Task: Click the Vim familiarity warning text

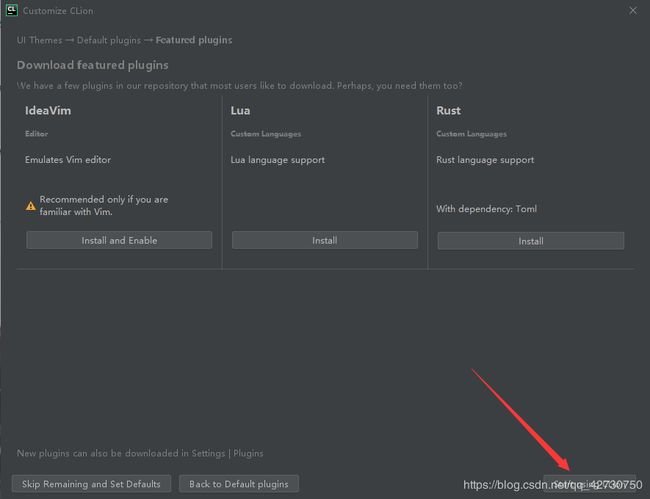Action: [x=104, y=206]
